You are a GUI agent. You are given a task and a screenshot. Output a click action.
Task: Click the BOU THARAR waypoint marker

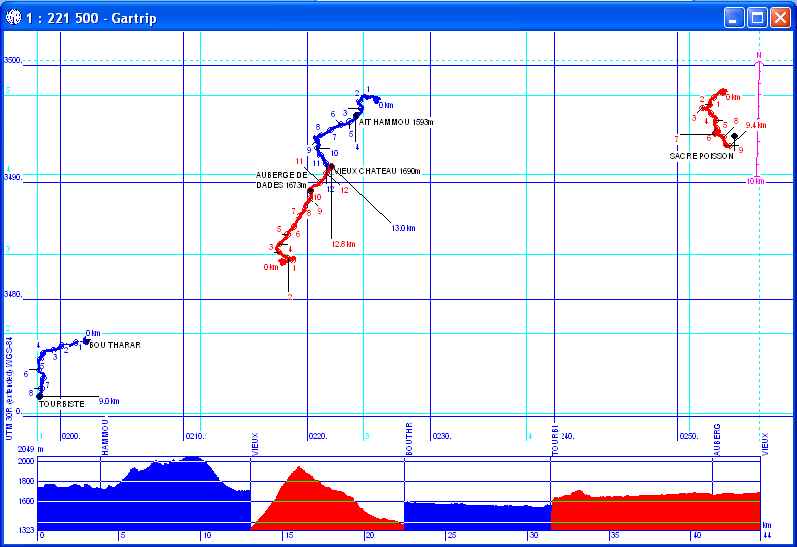[87, 341]
